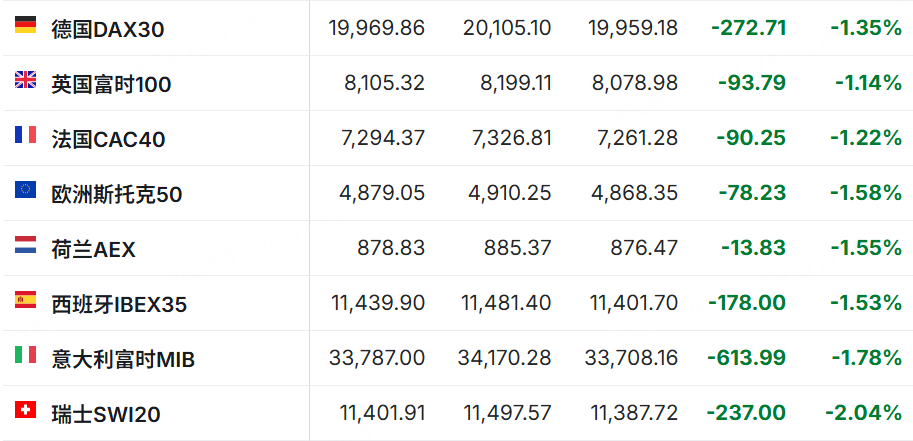This screenshot has width=913, height=441.
Task: Select the 富时MIB last price 33,787.00
Action: tap(377, 358)
